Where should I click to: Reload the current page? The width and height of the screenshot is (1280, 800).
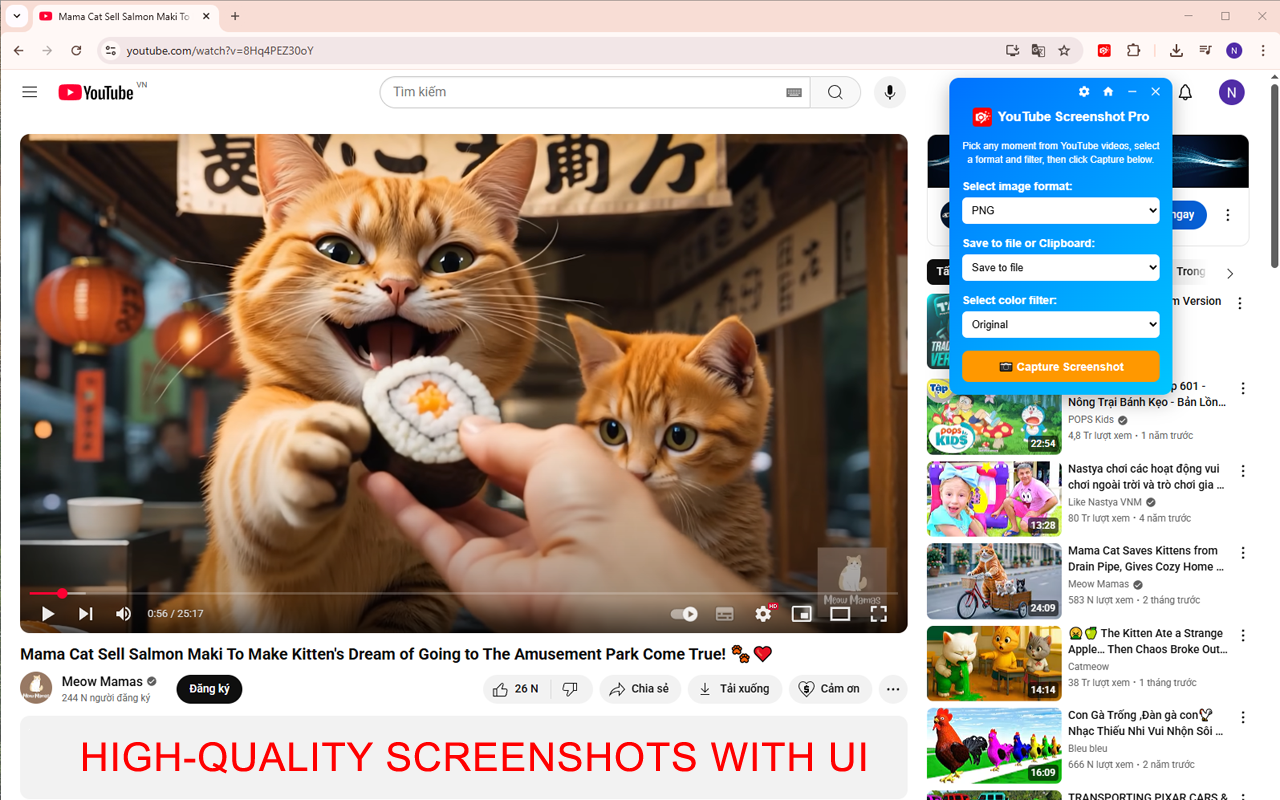pos(76,50)
